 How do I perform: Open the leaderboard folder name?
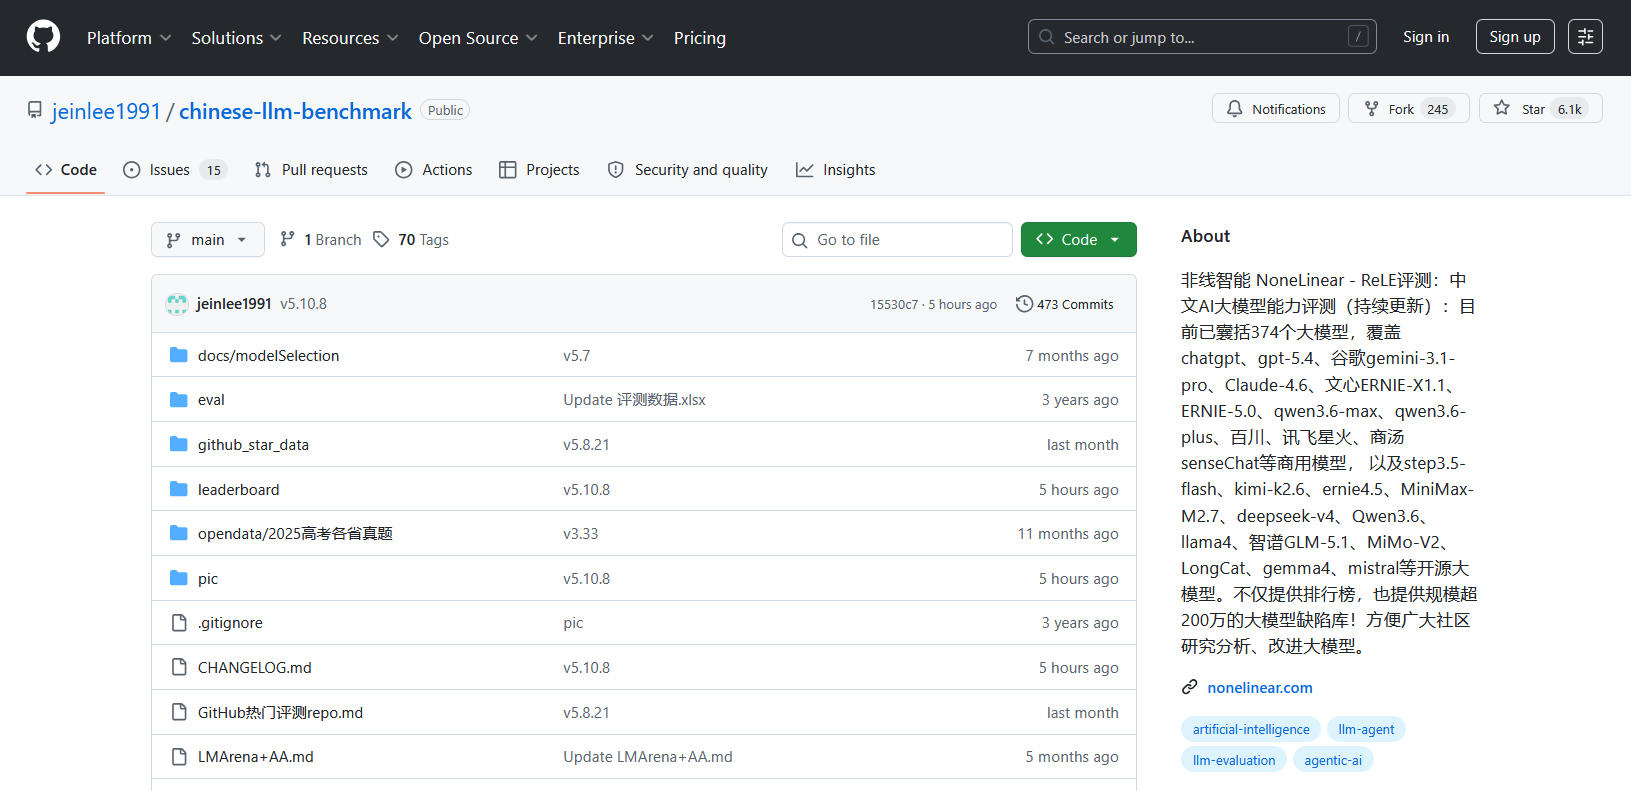(239, 490)
